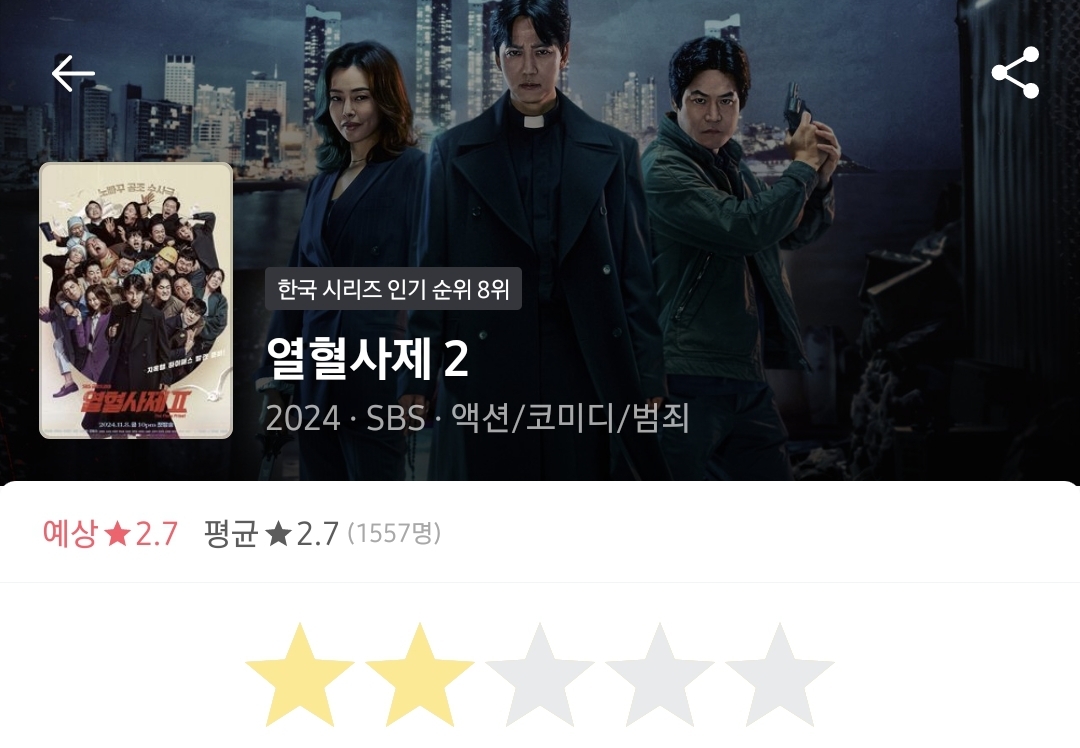
Task: Click the priest on the backdrop image
Action: click(x=537, y=227)
